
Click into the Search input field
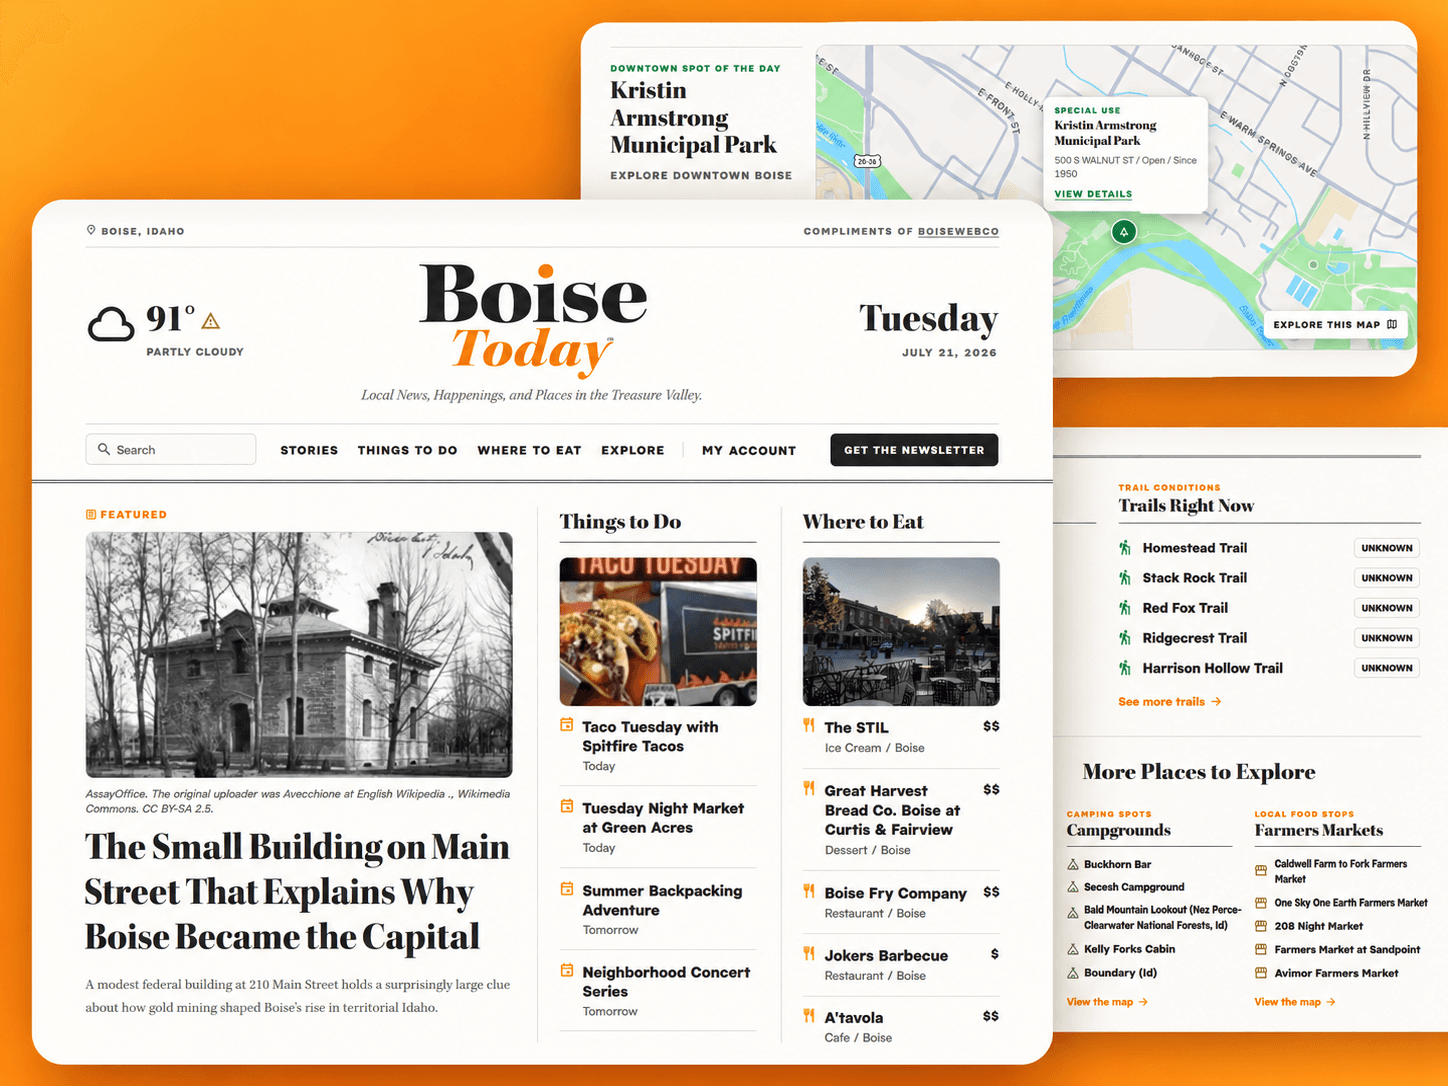[171, 450]
